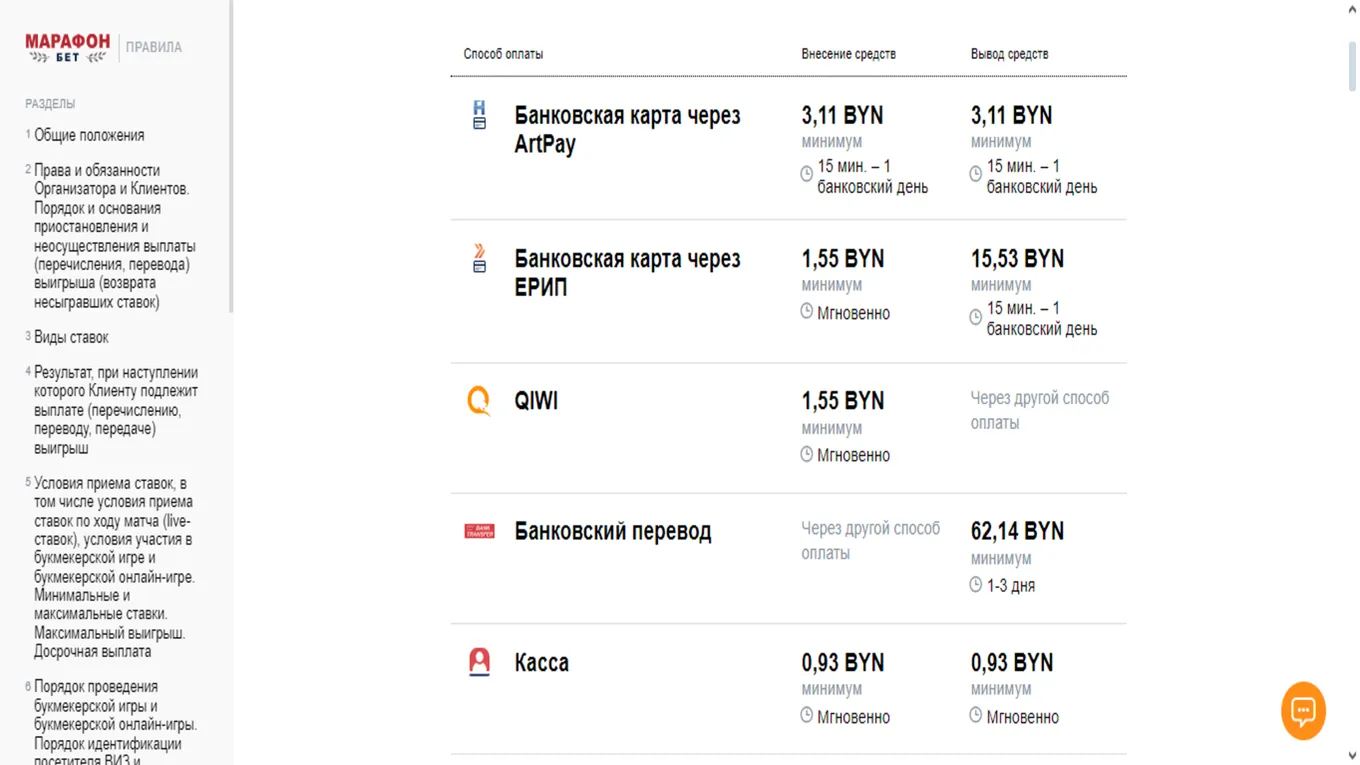The width and height of the screenshot is (1360, 765).
Task: Click the page scrollbar down arrow
Action: point(1352,757)
